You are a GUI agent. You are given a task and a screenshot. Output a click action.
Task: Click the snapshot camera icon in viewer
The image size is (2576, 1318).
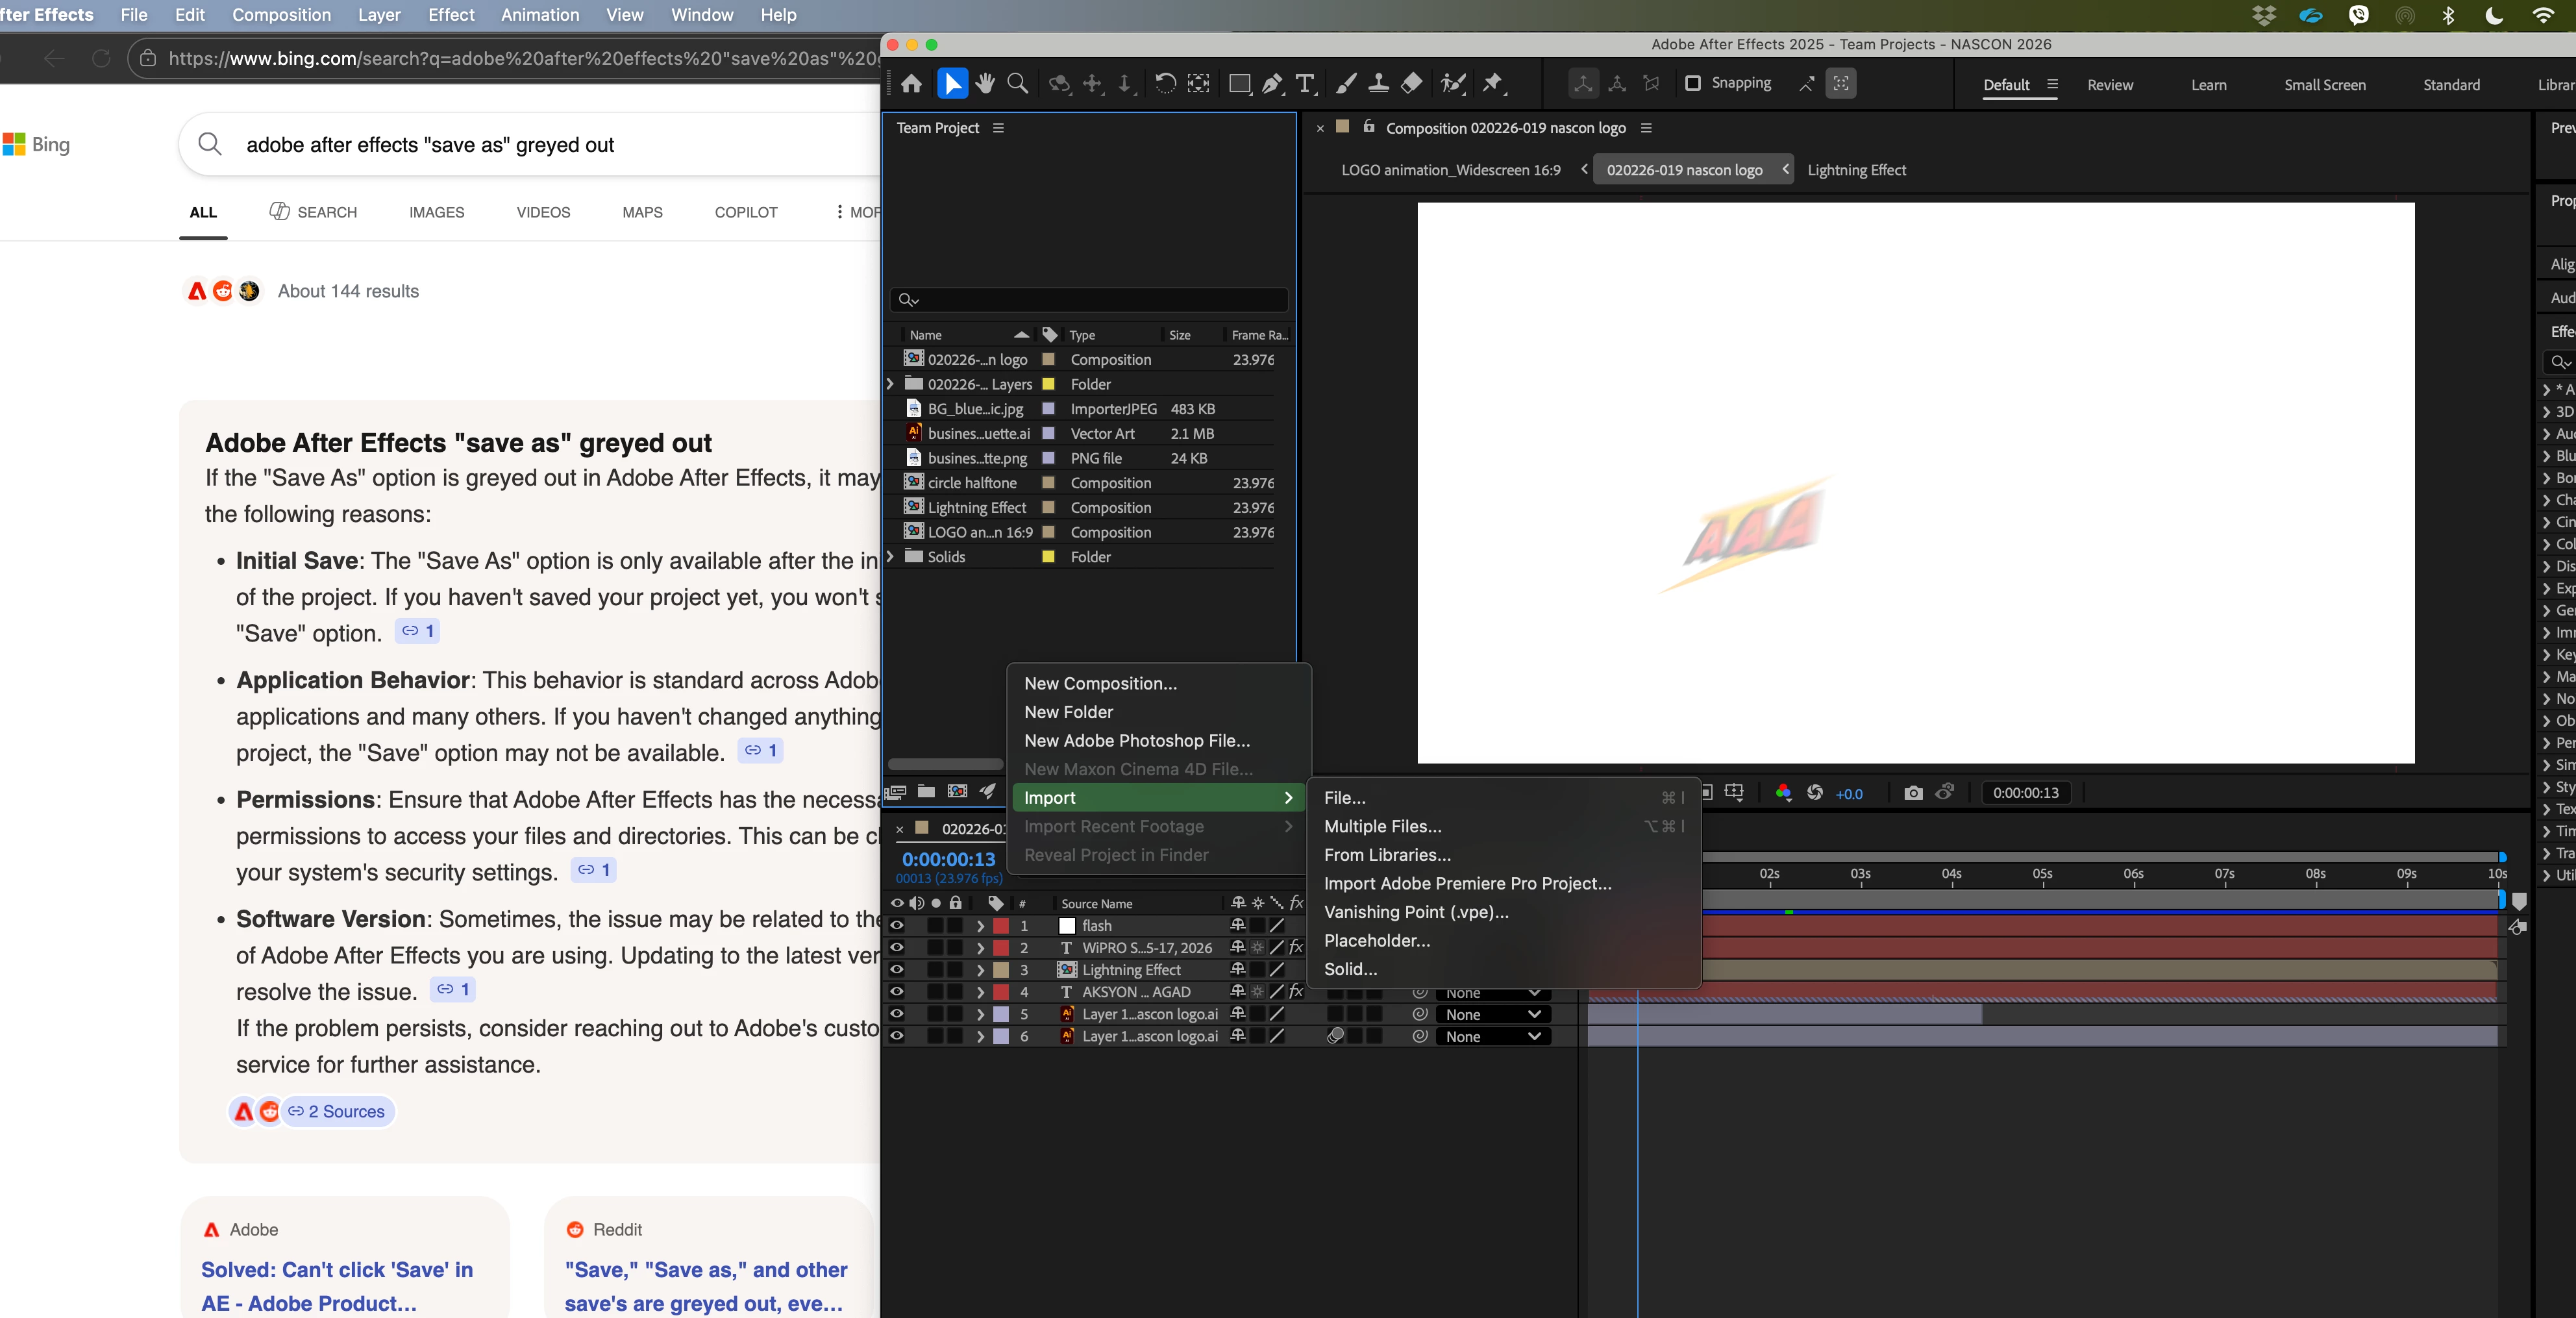coord(1913,793)
